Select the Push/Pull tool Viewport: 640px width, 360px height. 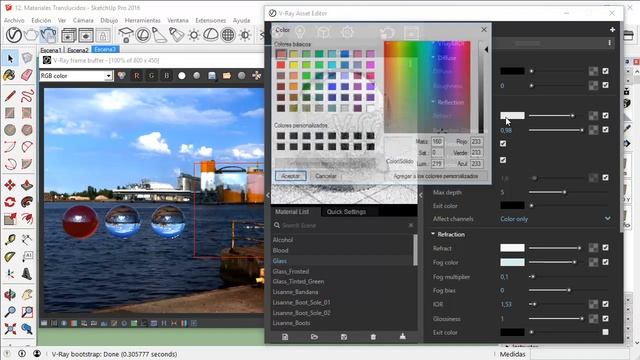coord(27,185)
